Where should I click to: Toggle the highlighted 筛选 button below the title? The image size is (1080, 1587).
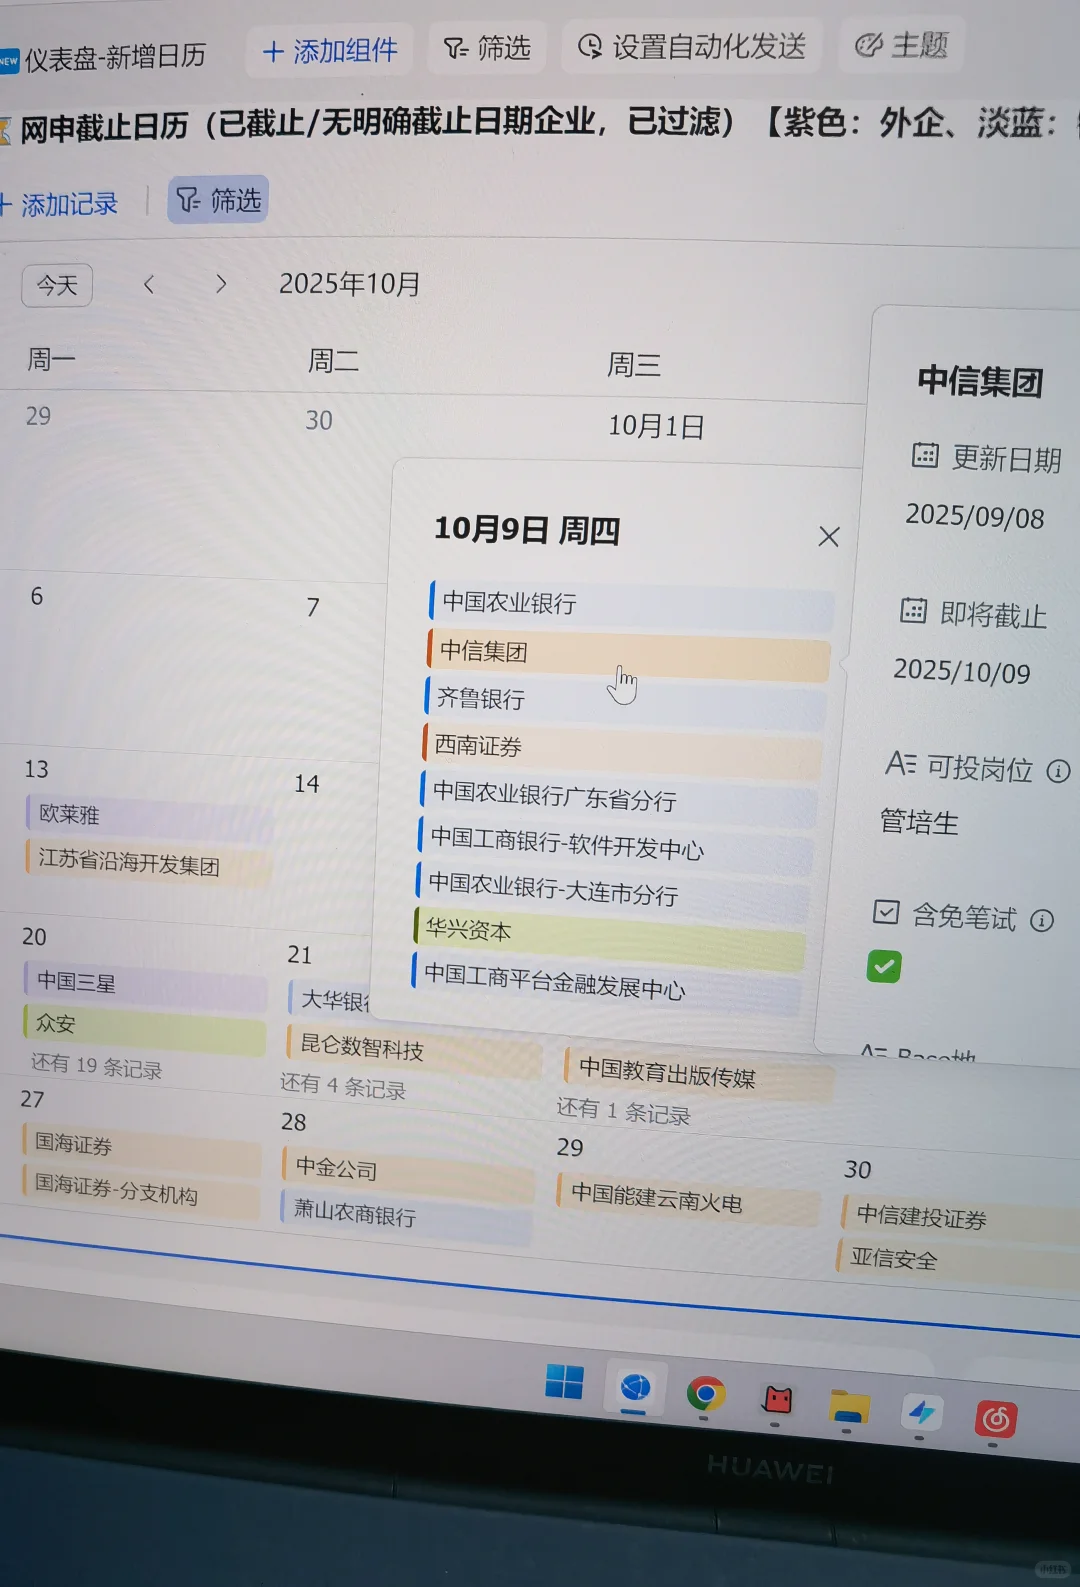pyautogui.click(x=218, y=200)
